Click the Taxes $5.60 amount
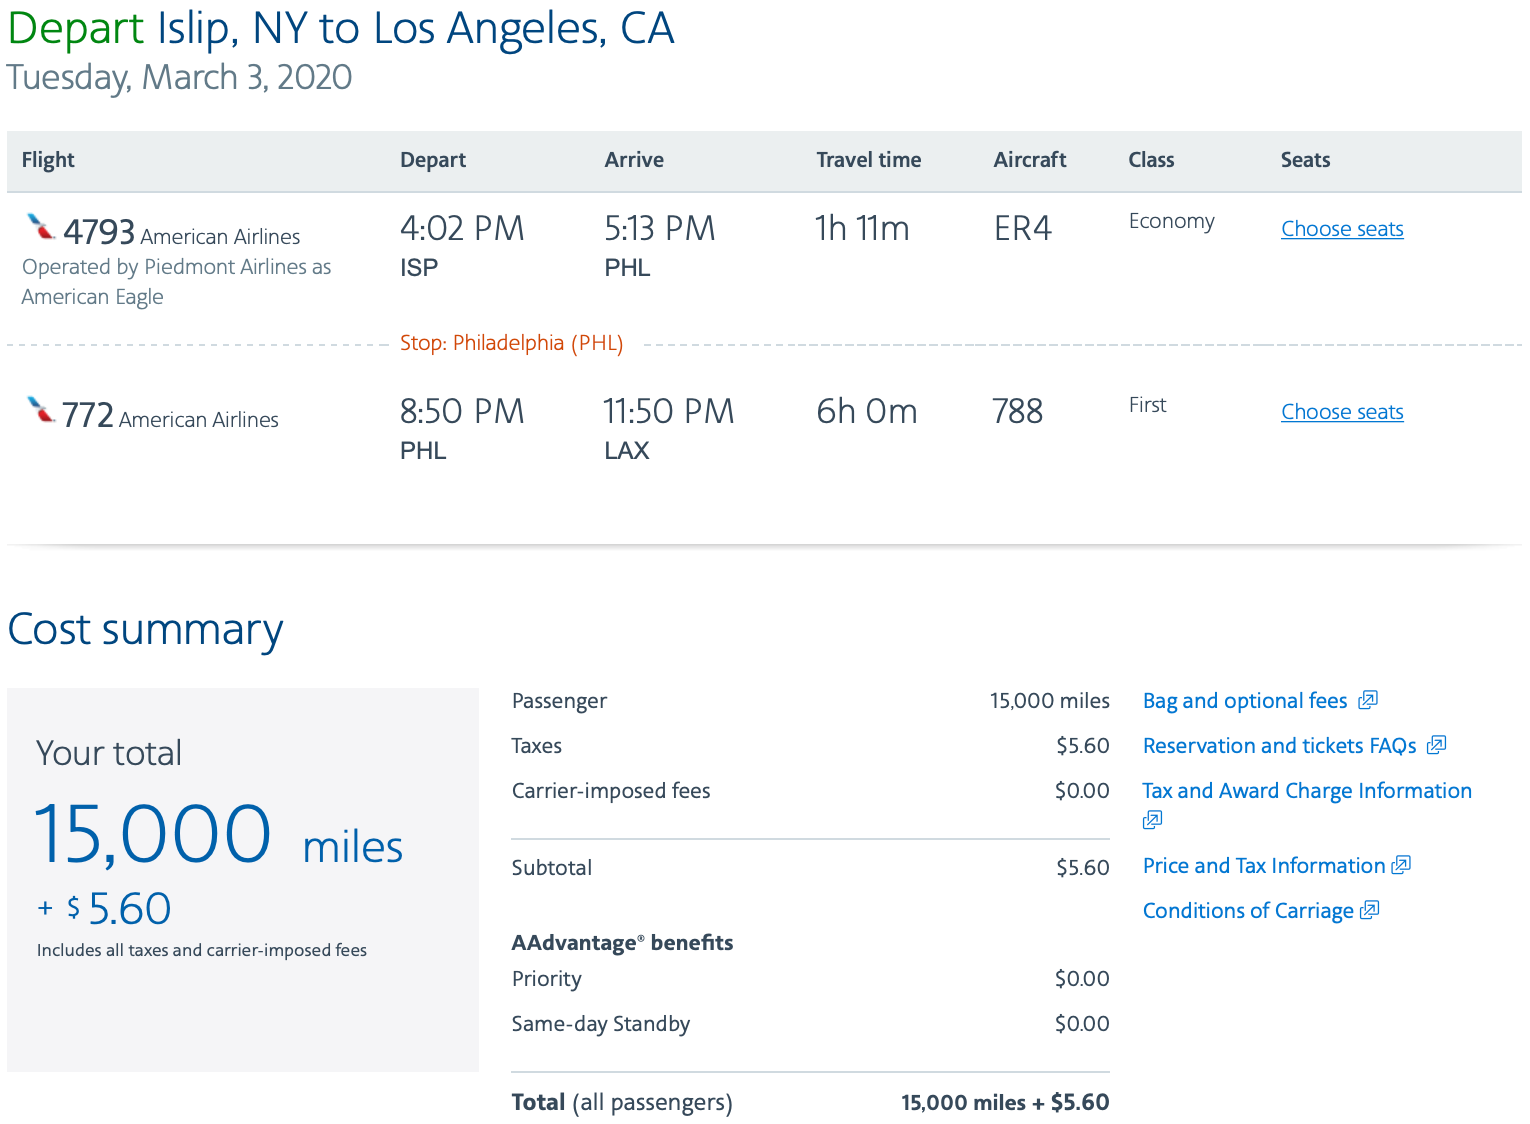This screenshot has height=1124, width=1530. (x=1083, y=746)
